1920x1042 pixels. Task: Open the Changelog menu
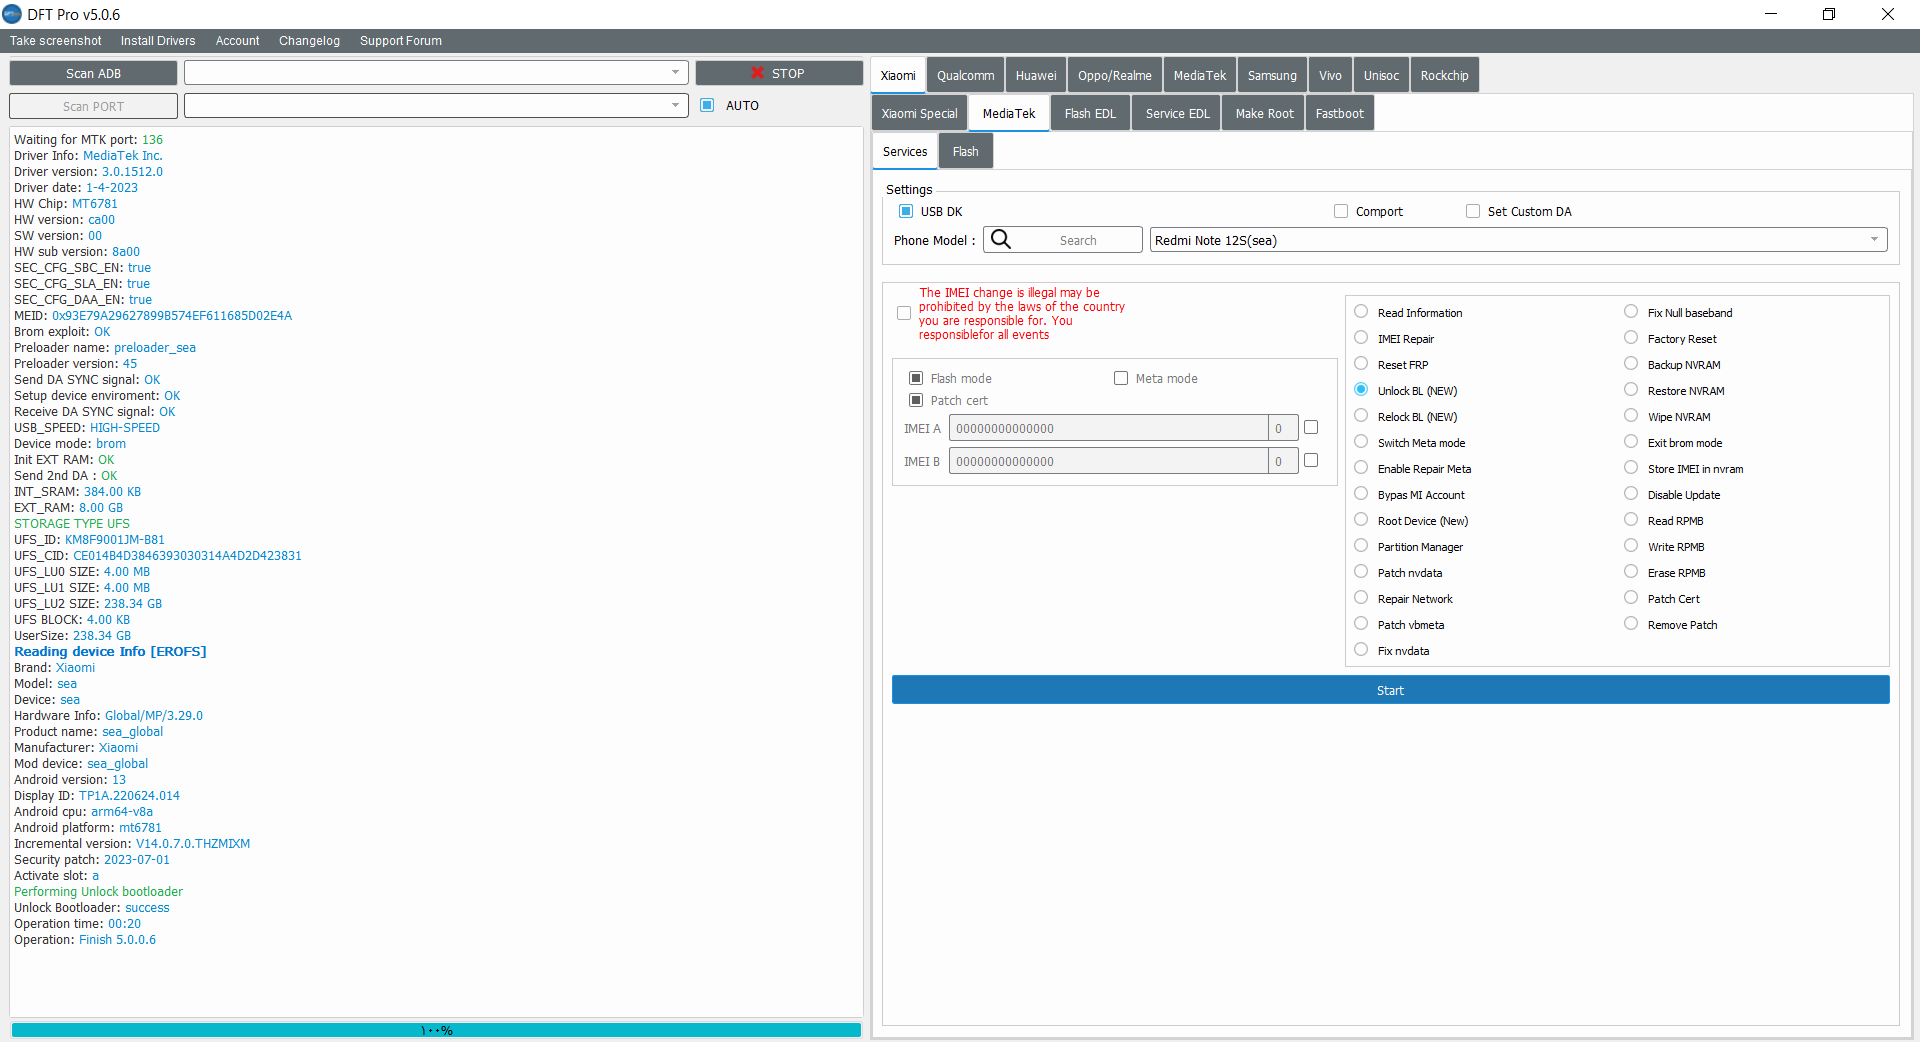(309, 41)
